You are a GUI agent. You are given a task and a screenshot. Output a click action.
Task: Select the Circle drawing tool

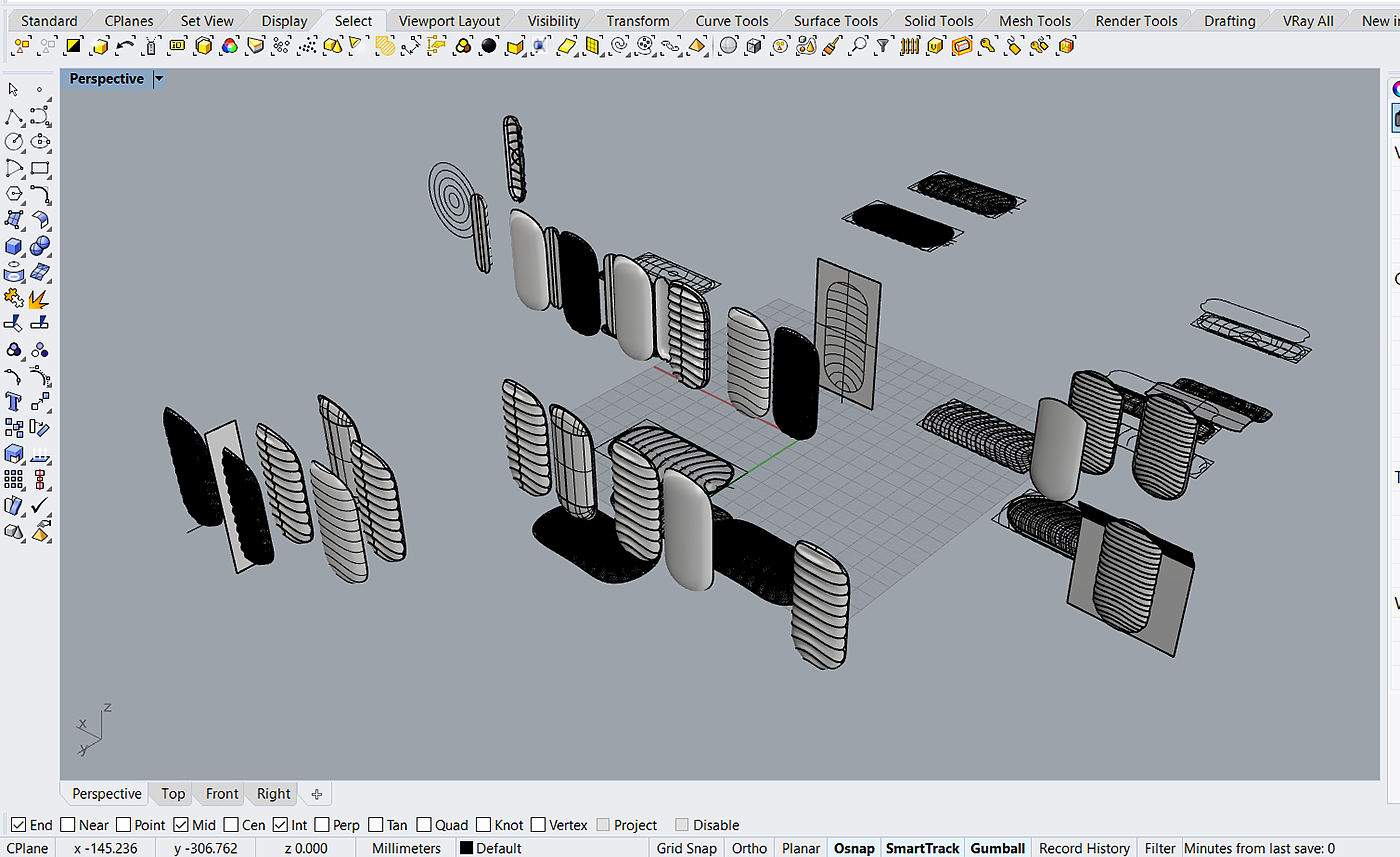[x=14, y=142]
